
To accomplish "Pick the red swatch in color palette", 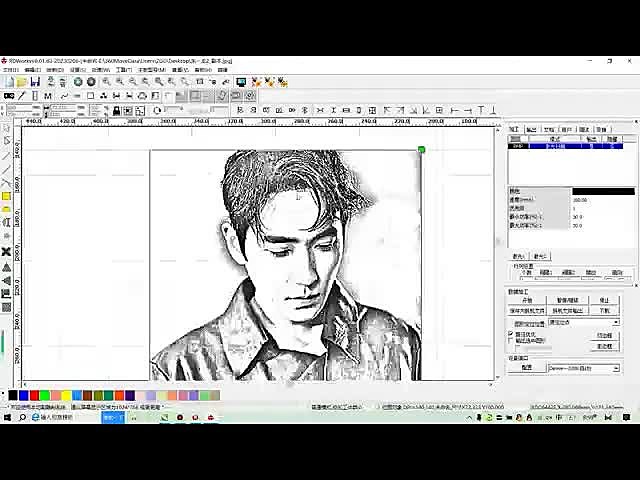I will point(34,395).
